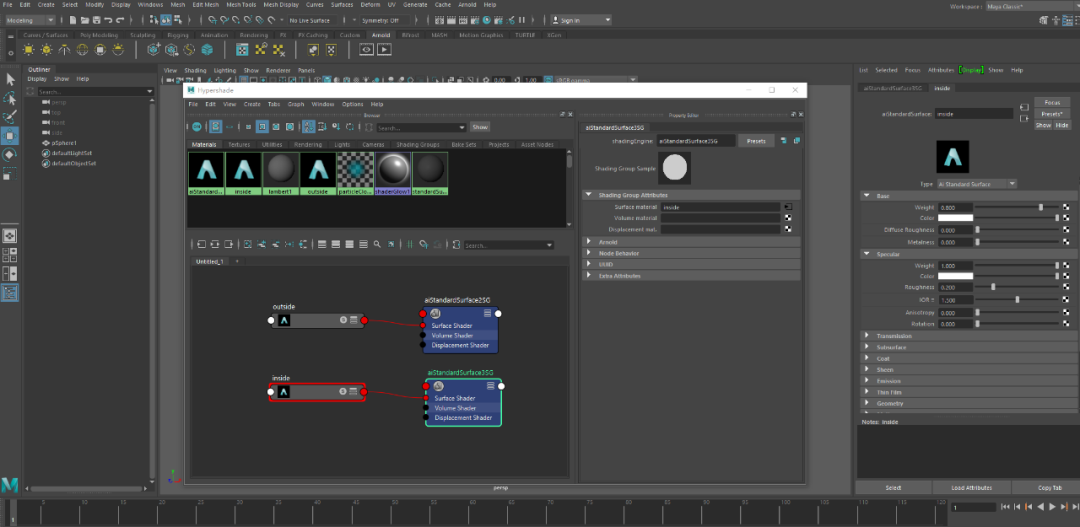Open the Type dropdown showing Ai Standard Surface
This screenshot has height=527, width=1080.
pos(977,184)
